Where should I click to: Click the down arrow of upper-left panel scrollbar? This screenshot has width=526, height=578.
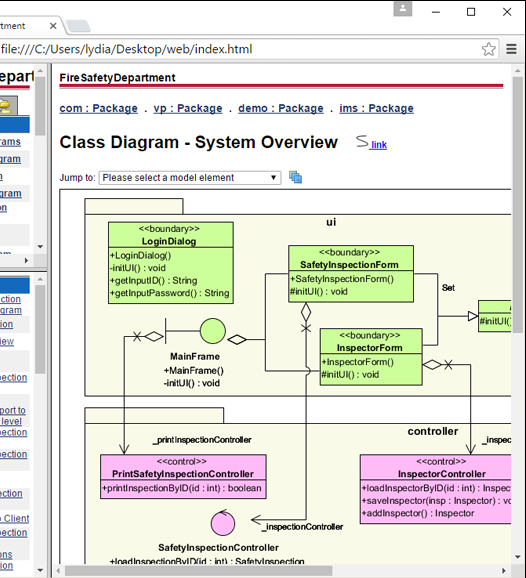click(x=41, y=247)
